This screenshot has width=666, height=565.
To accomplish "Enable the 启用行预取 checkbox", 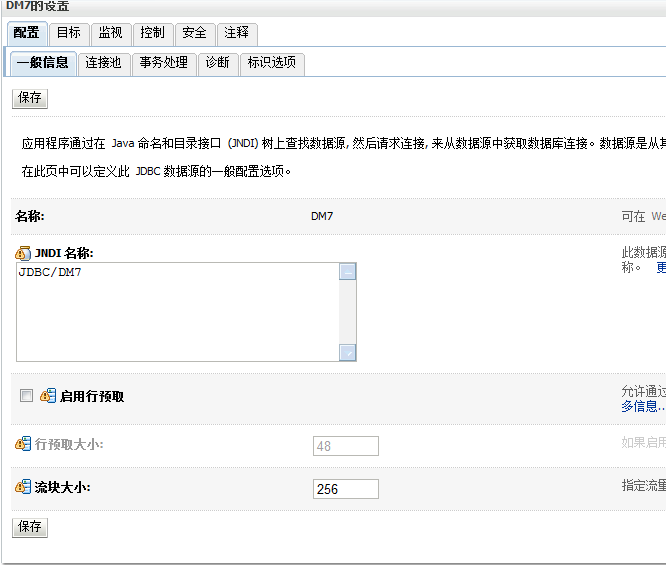I will pos(27,396).
